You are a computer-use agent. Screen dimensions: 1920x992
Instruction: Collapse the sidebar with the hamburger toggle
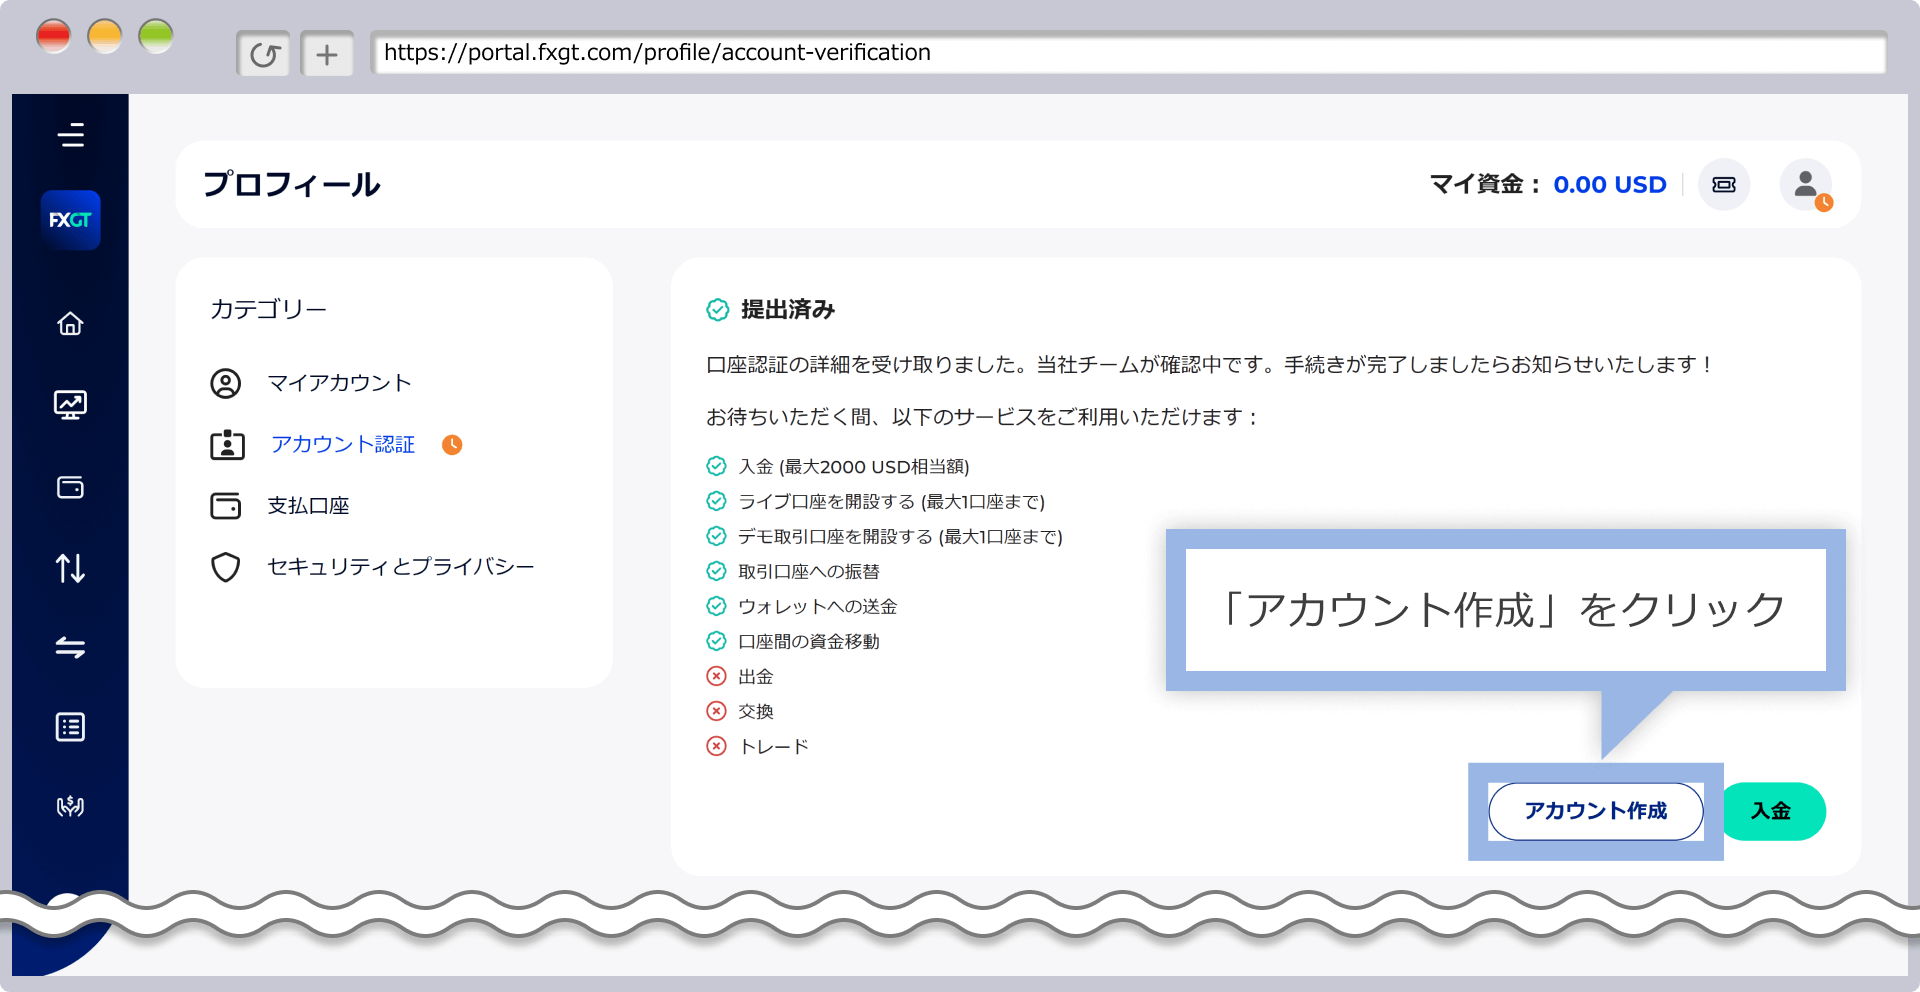(x=70, y=135)
